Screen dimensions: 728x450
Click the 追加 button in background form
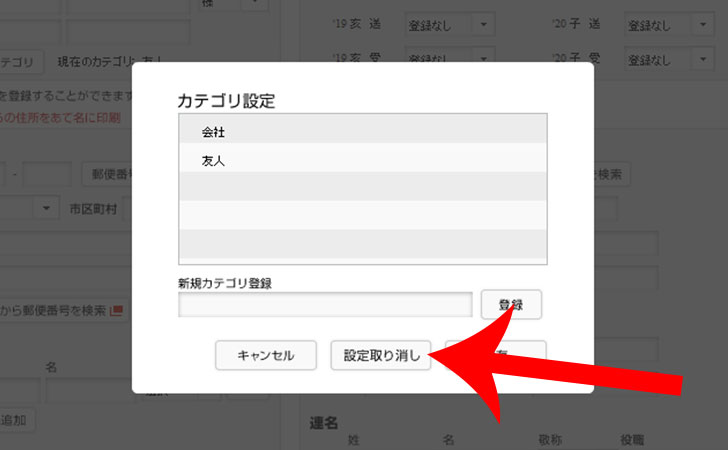point(17,420)
